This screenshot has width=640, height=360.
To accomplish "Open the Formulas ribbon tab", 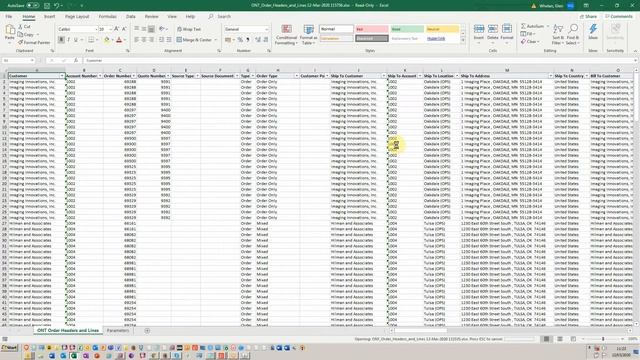I will click(108, 16).
